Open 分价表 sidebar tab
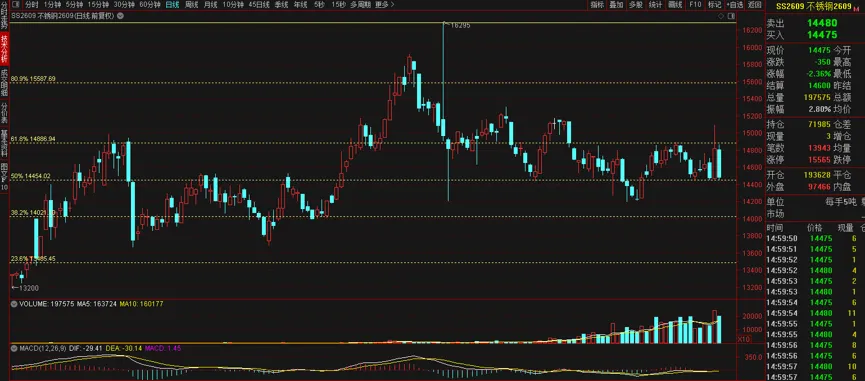 tap(4, 112)
